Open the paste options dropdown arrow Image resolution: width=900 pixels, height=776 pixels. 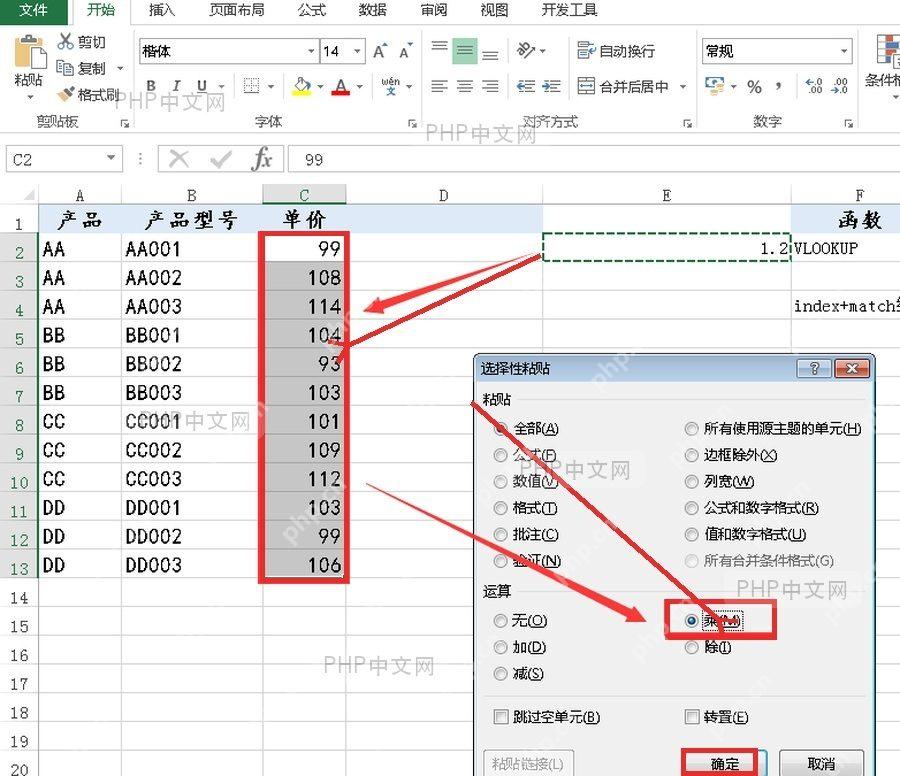pos(30,97)
